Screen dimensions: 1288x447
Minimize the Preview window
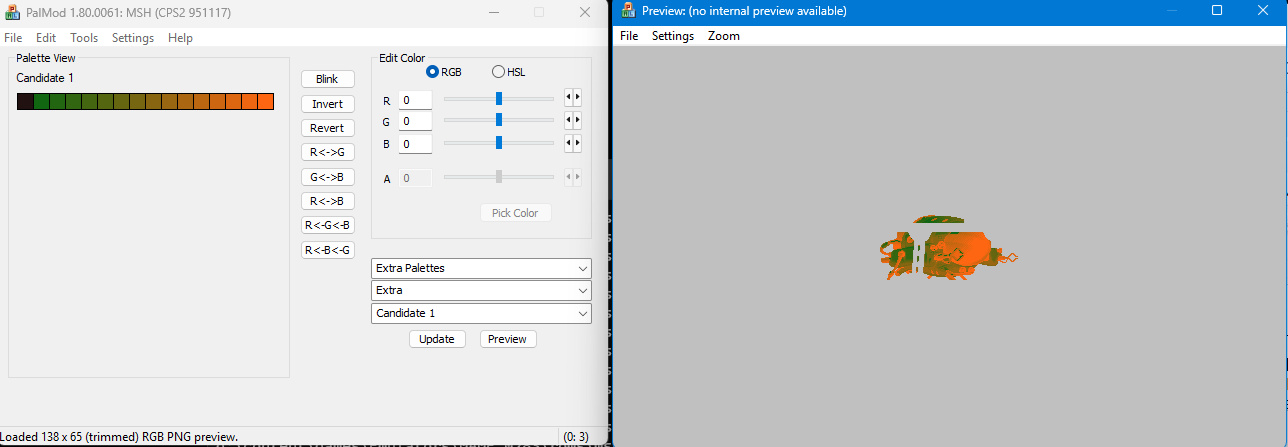[1172, 10]
